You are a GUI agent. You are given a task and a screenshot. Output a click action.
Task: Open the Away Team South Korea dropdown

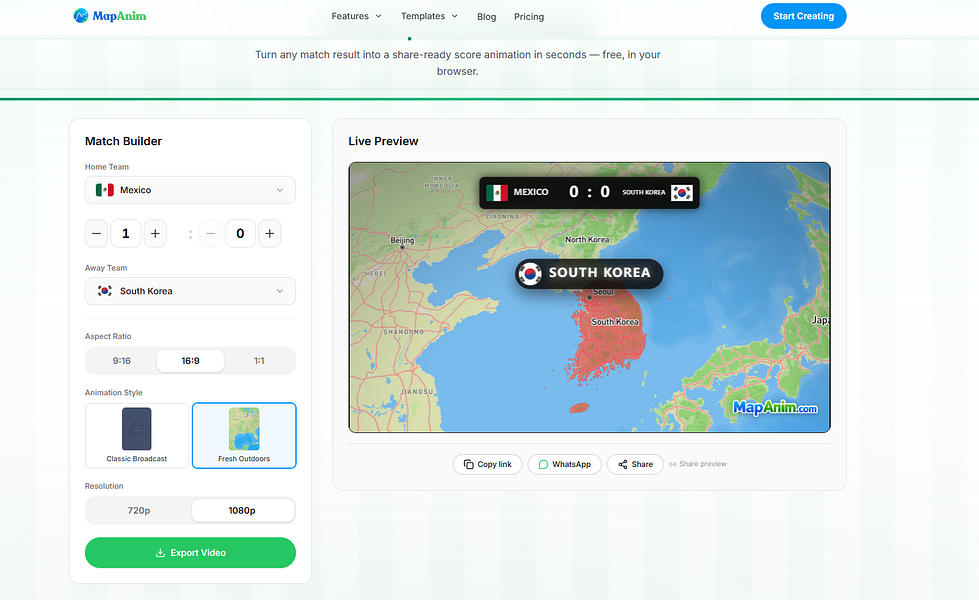click(190, 291)
